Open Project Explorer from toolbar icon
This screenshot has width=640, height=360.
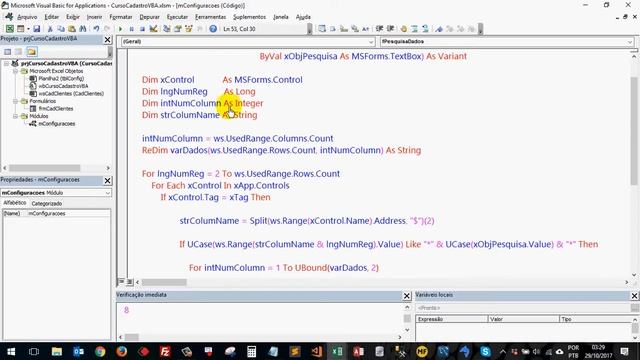click(x=167, y=29)
